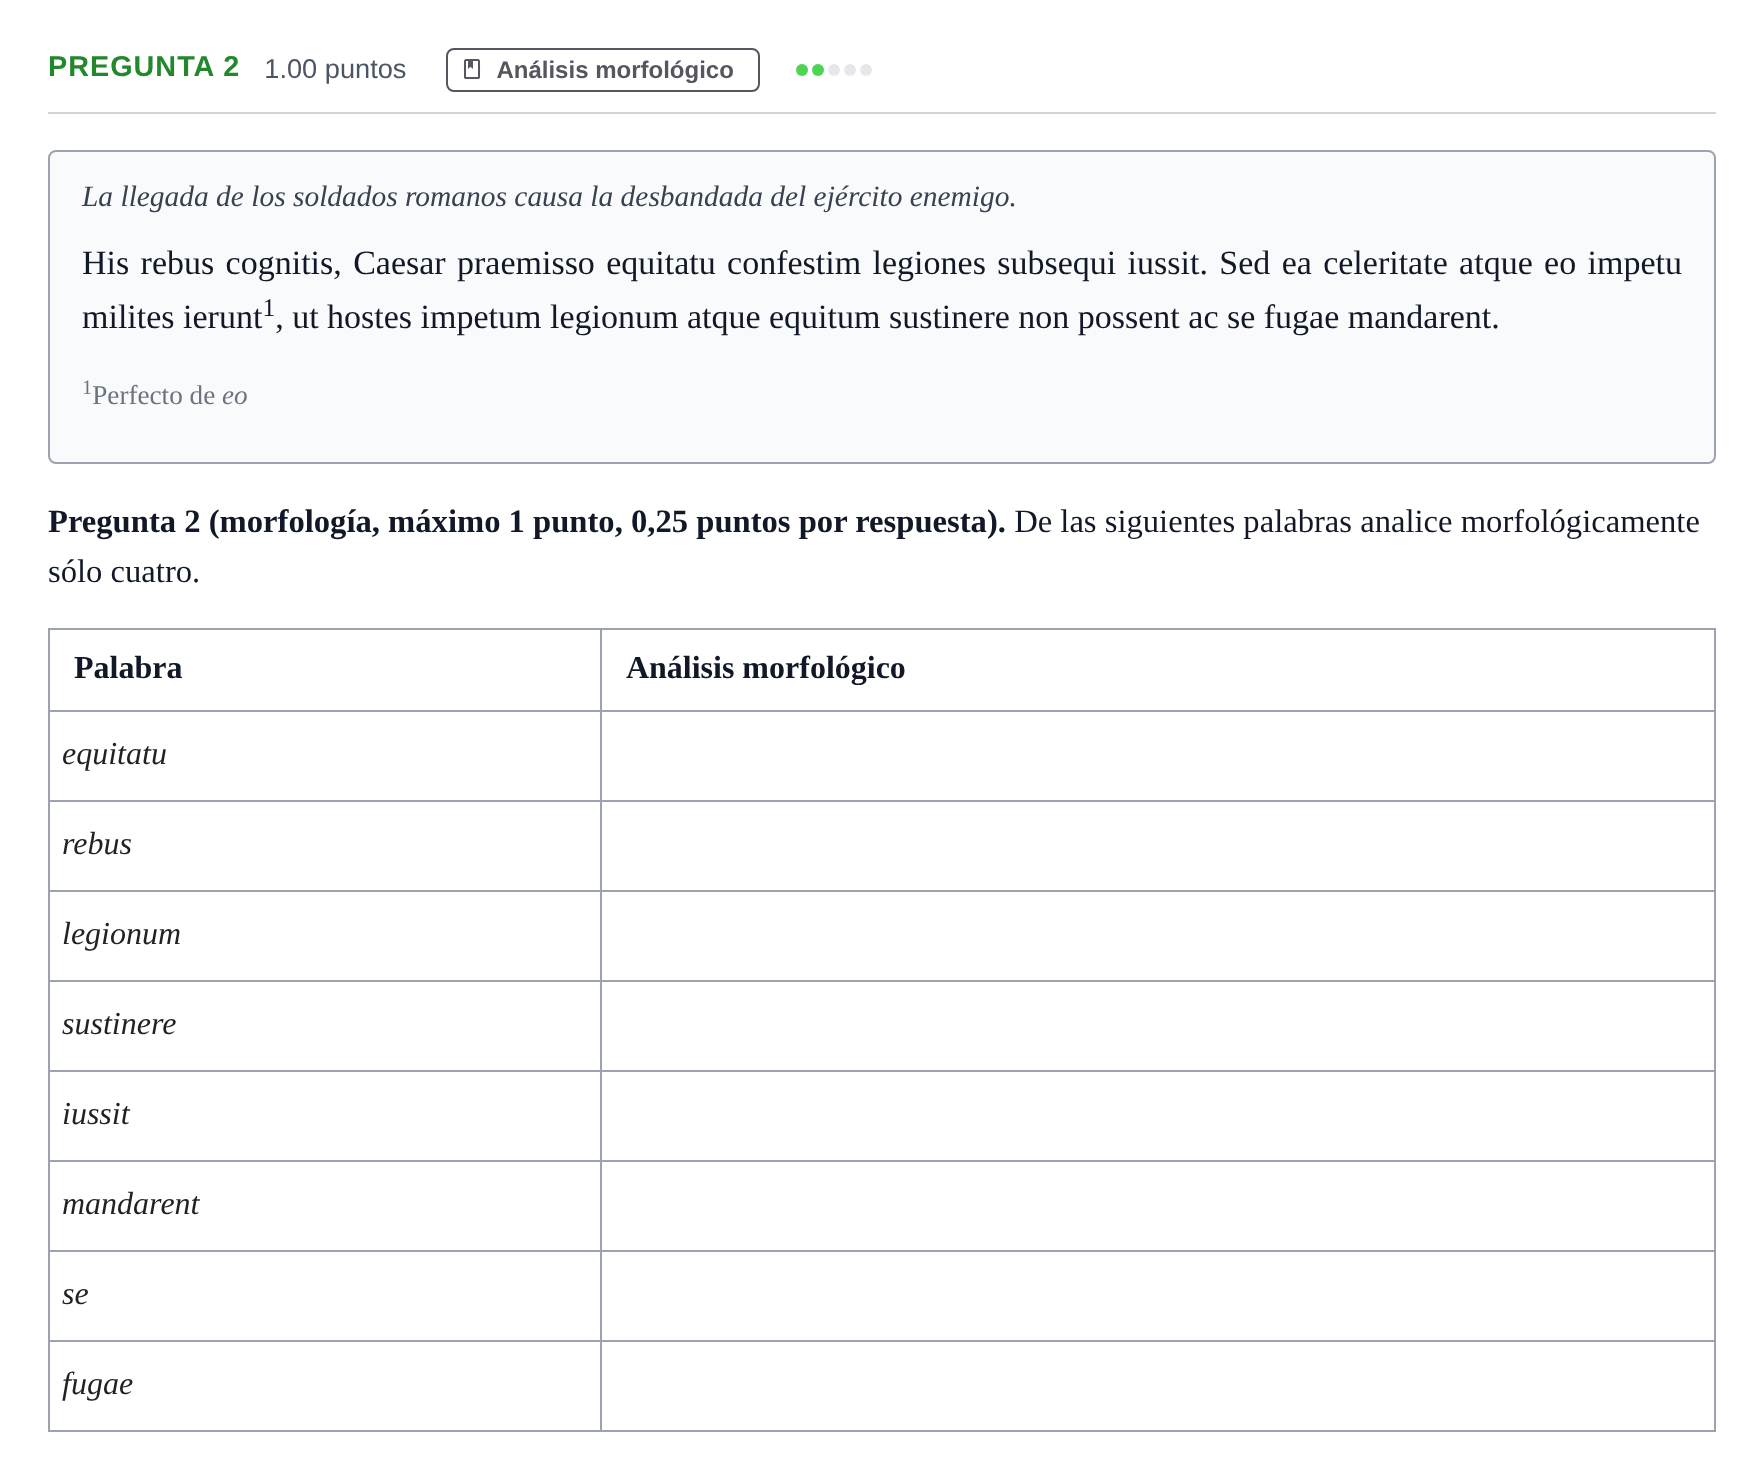This screenshot has width=1764, height=1482.
Task: Click the analysis cell for mandarent
Action: point(1158,1206)
